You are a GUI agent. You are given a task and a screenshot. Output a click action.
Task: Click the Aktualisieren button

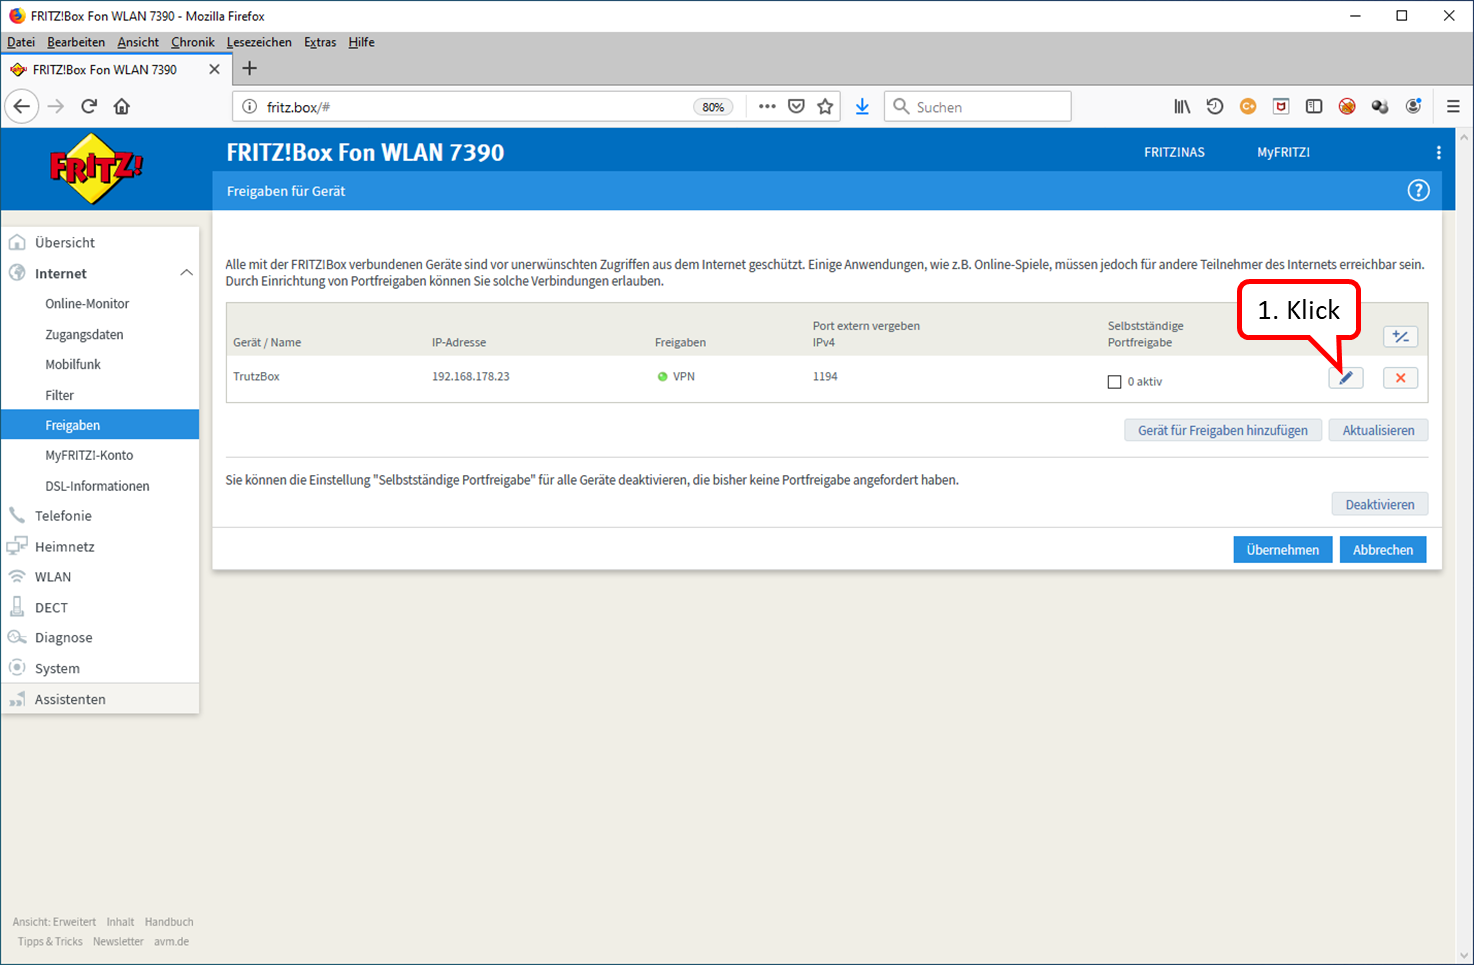pos(1378,430)
